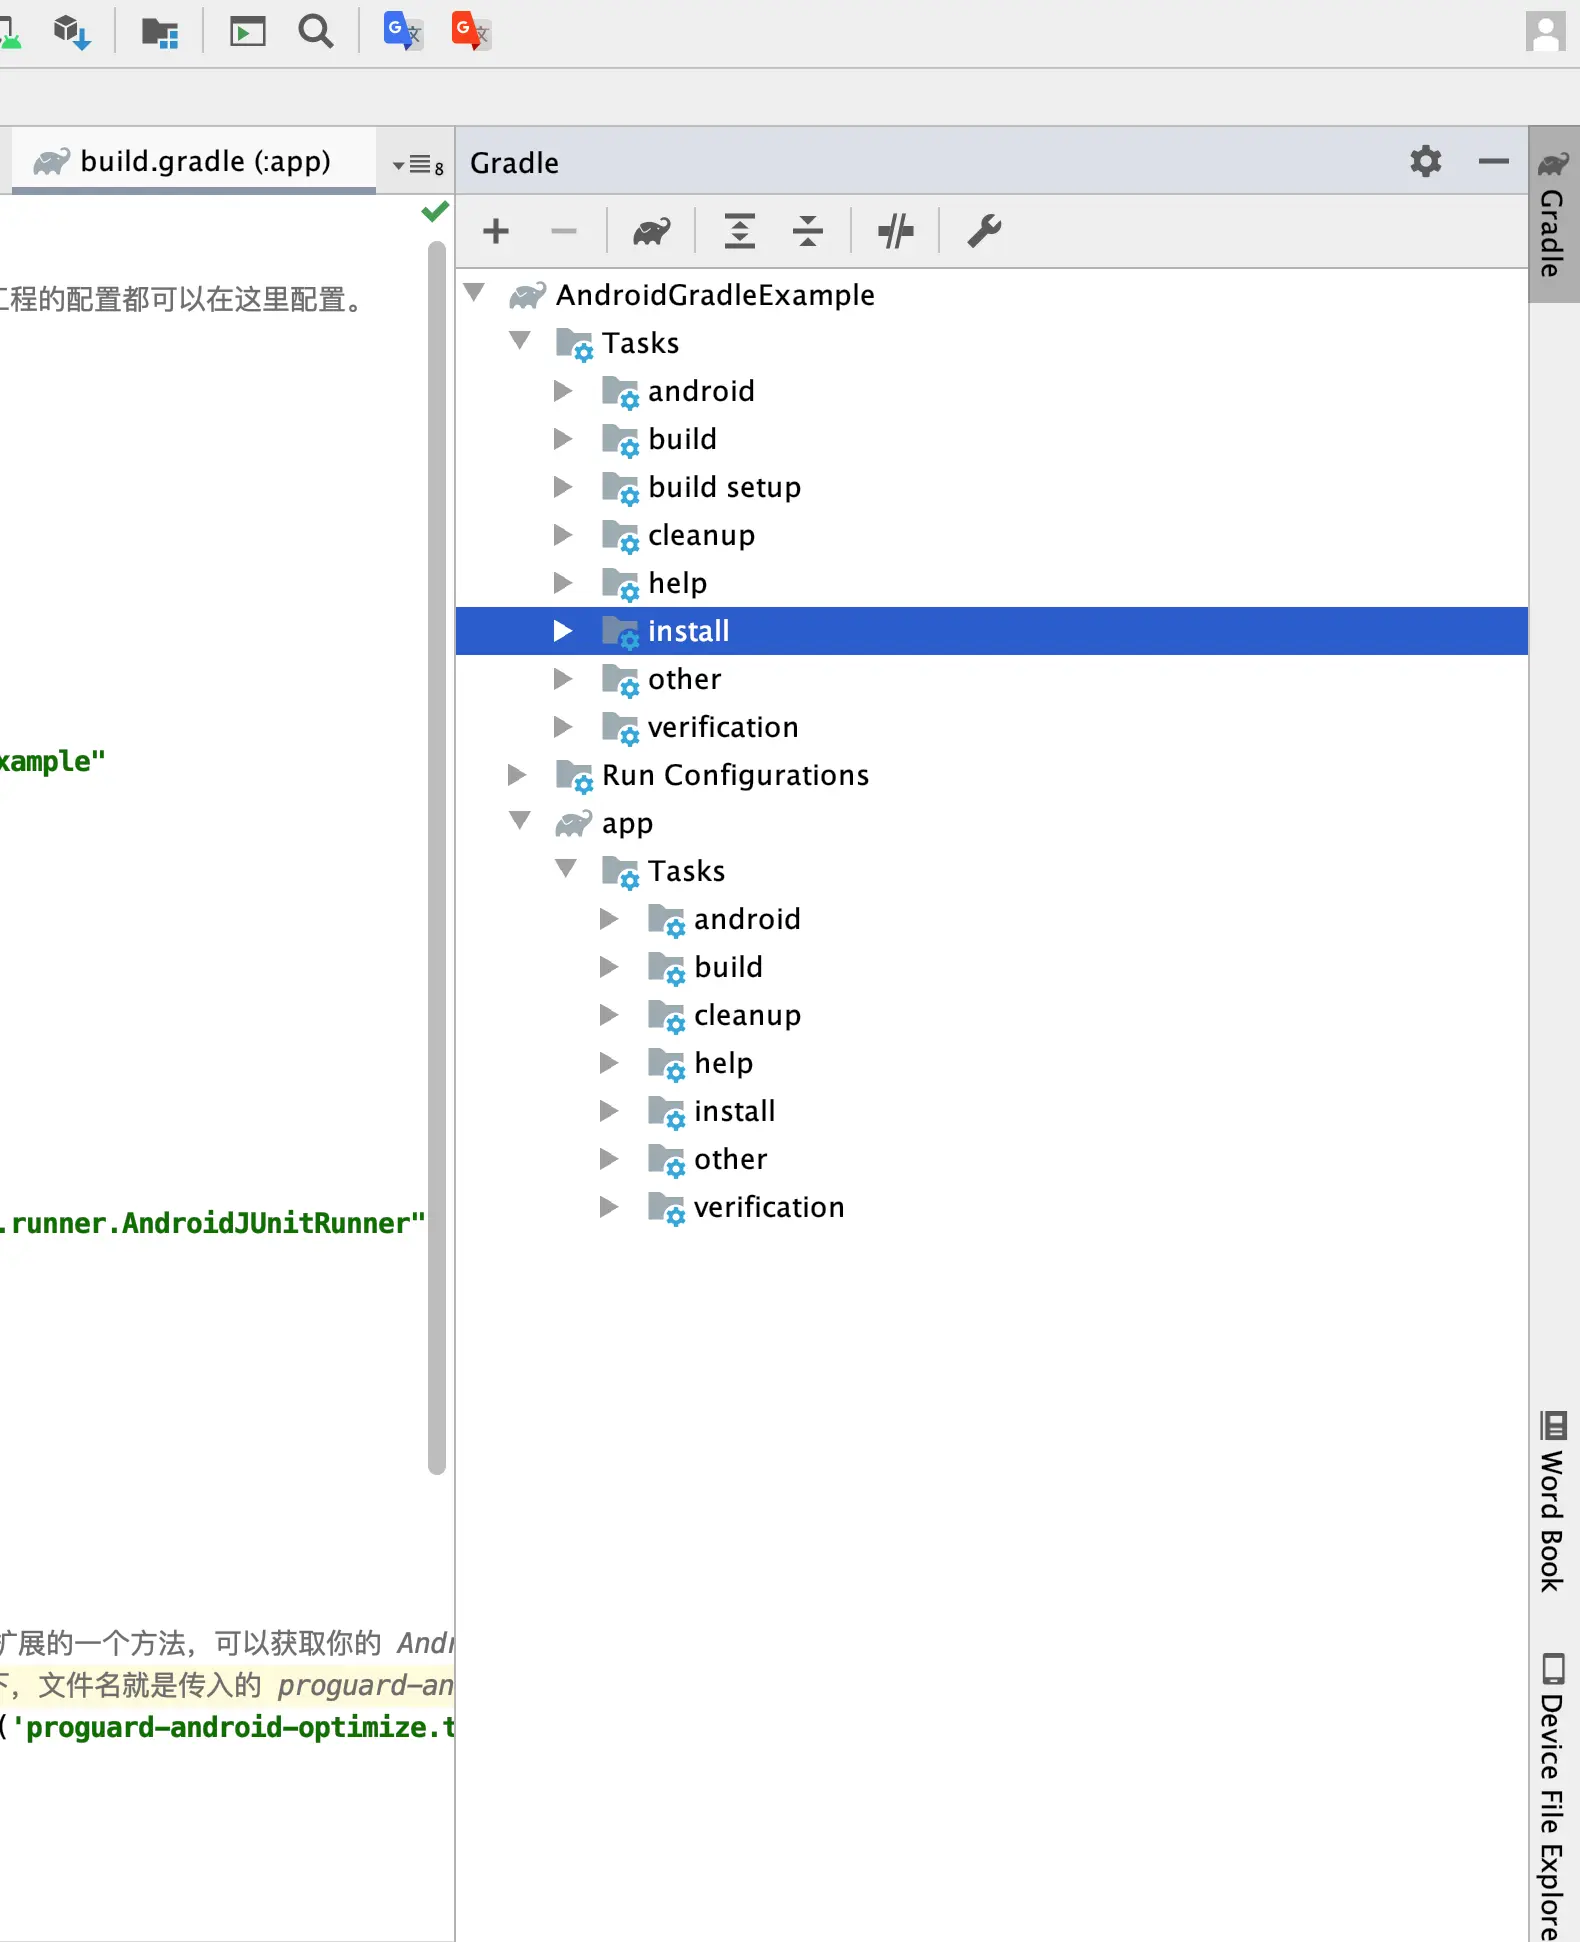Open the Word Book side tab
Viewport: 1580px width, 1942px height.
pos(1554,1502)
